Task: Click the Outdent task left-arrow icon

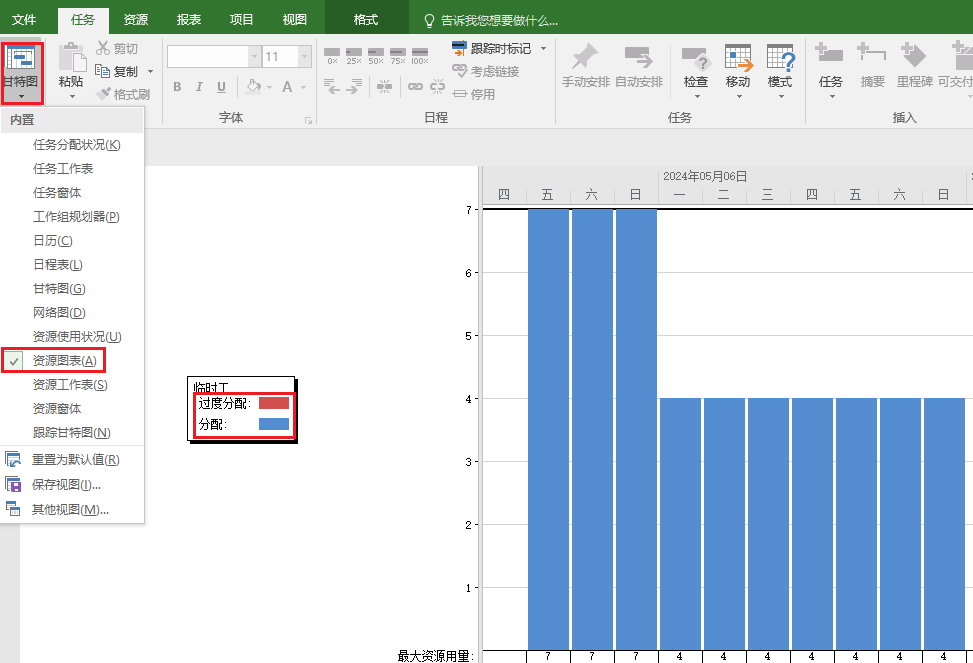Action: [x=332, y=86]
